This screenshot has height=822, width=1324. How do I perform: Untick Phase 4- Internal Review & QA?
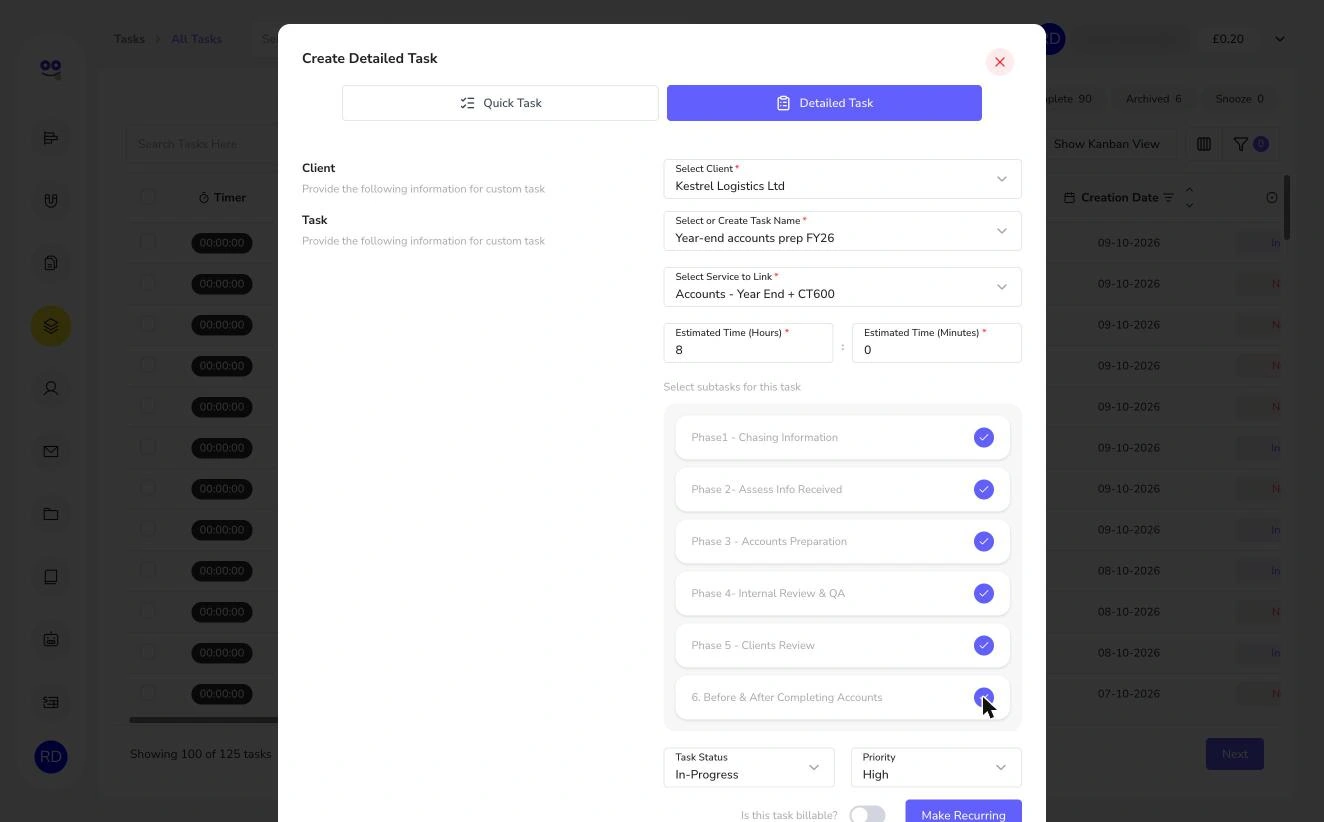tap(984, 594)
